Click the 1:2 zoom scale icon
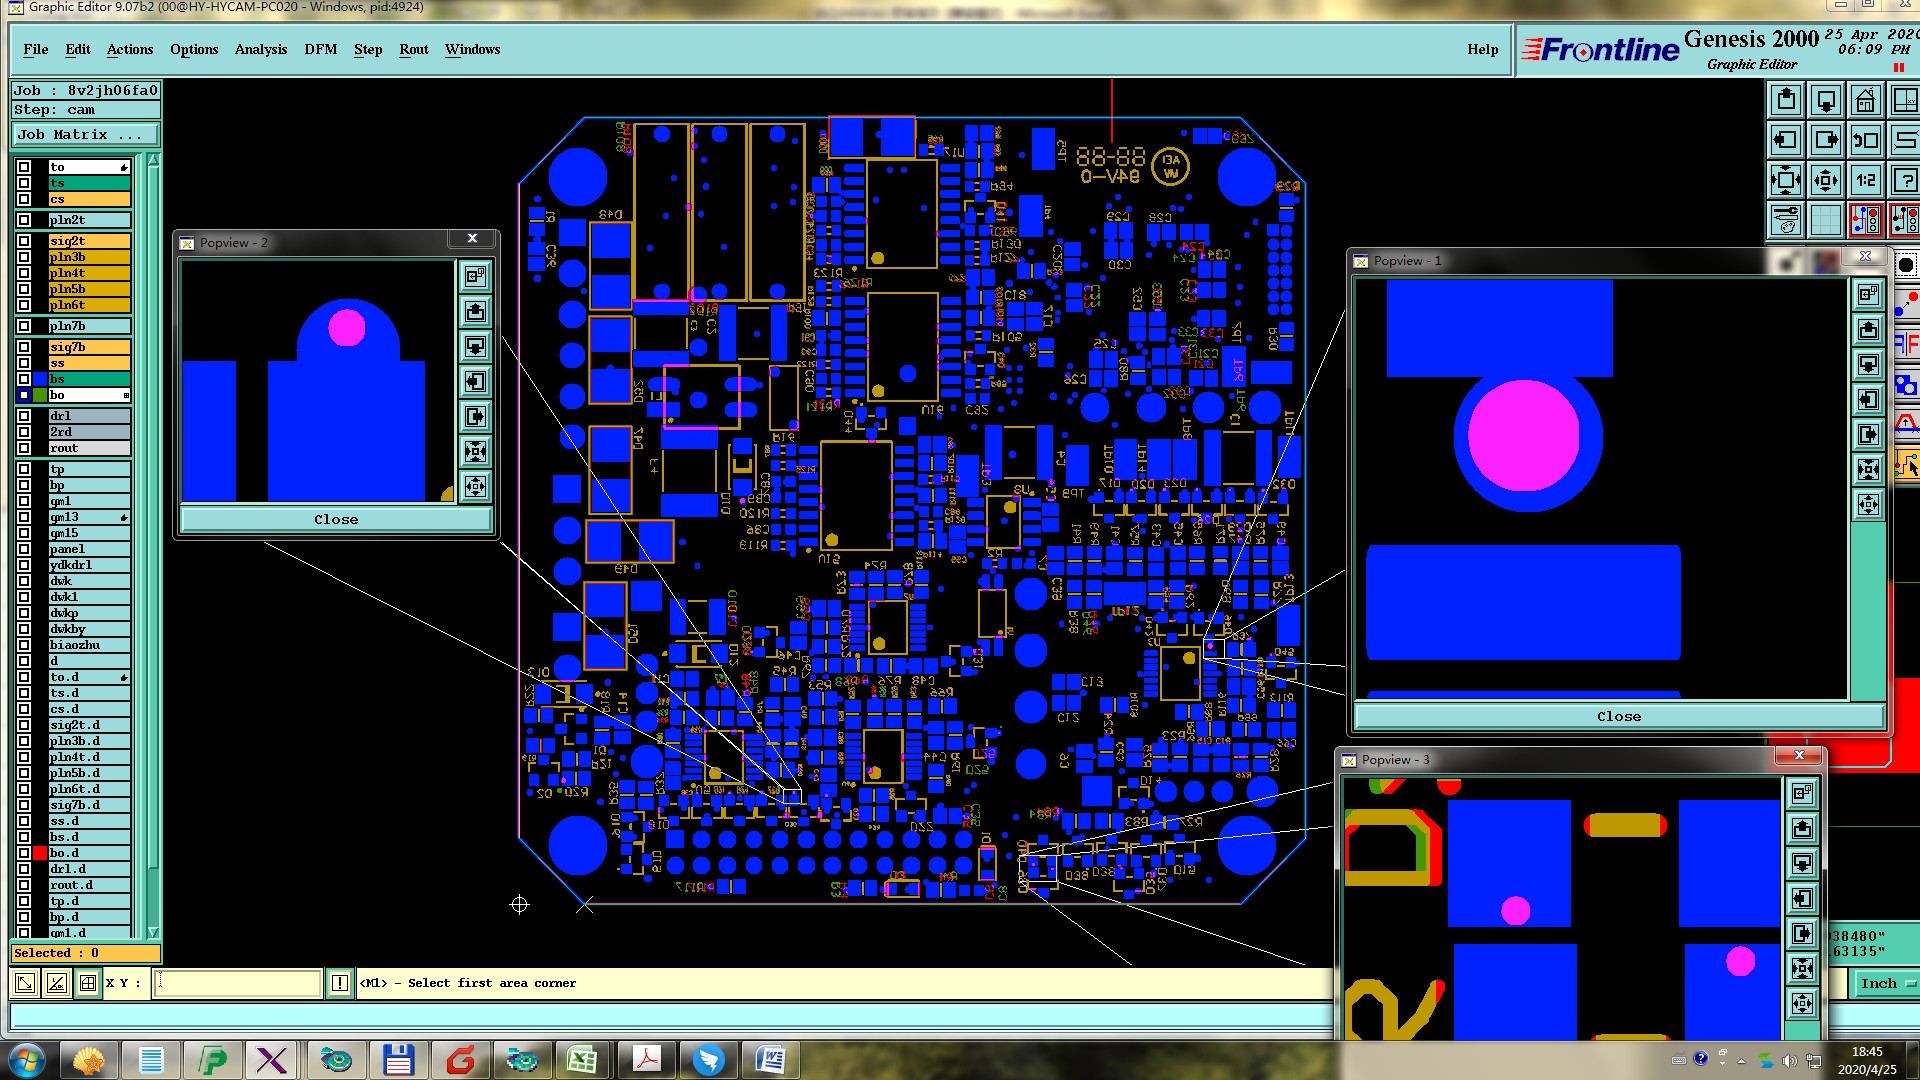The height and width of the screenshot is (1080, 1920). [x=1865, y=181]
